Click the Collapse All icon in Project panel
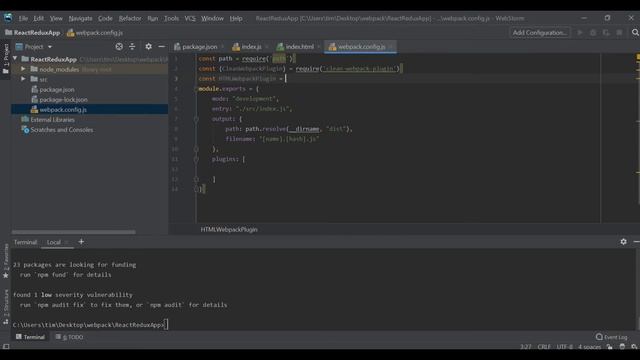640x360 pixels. pos(132,47)
